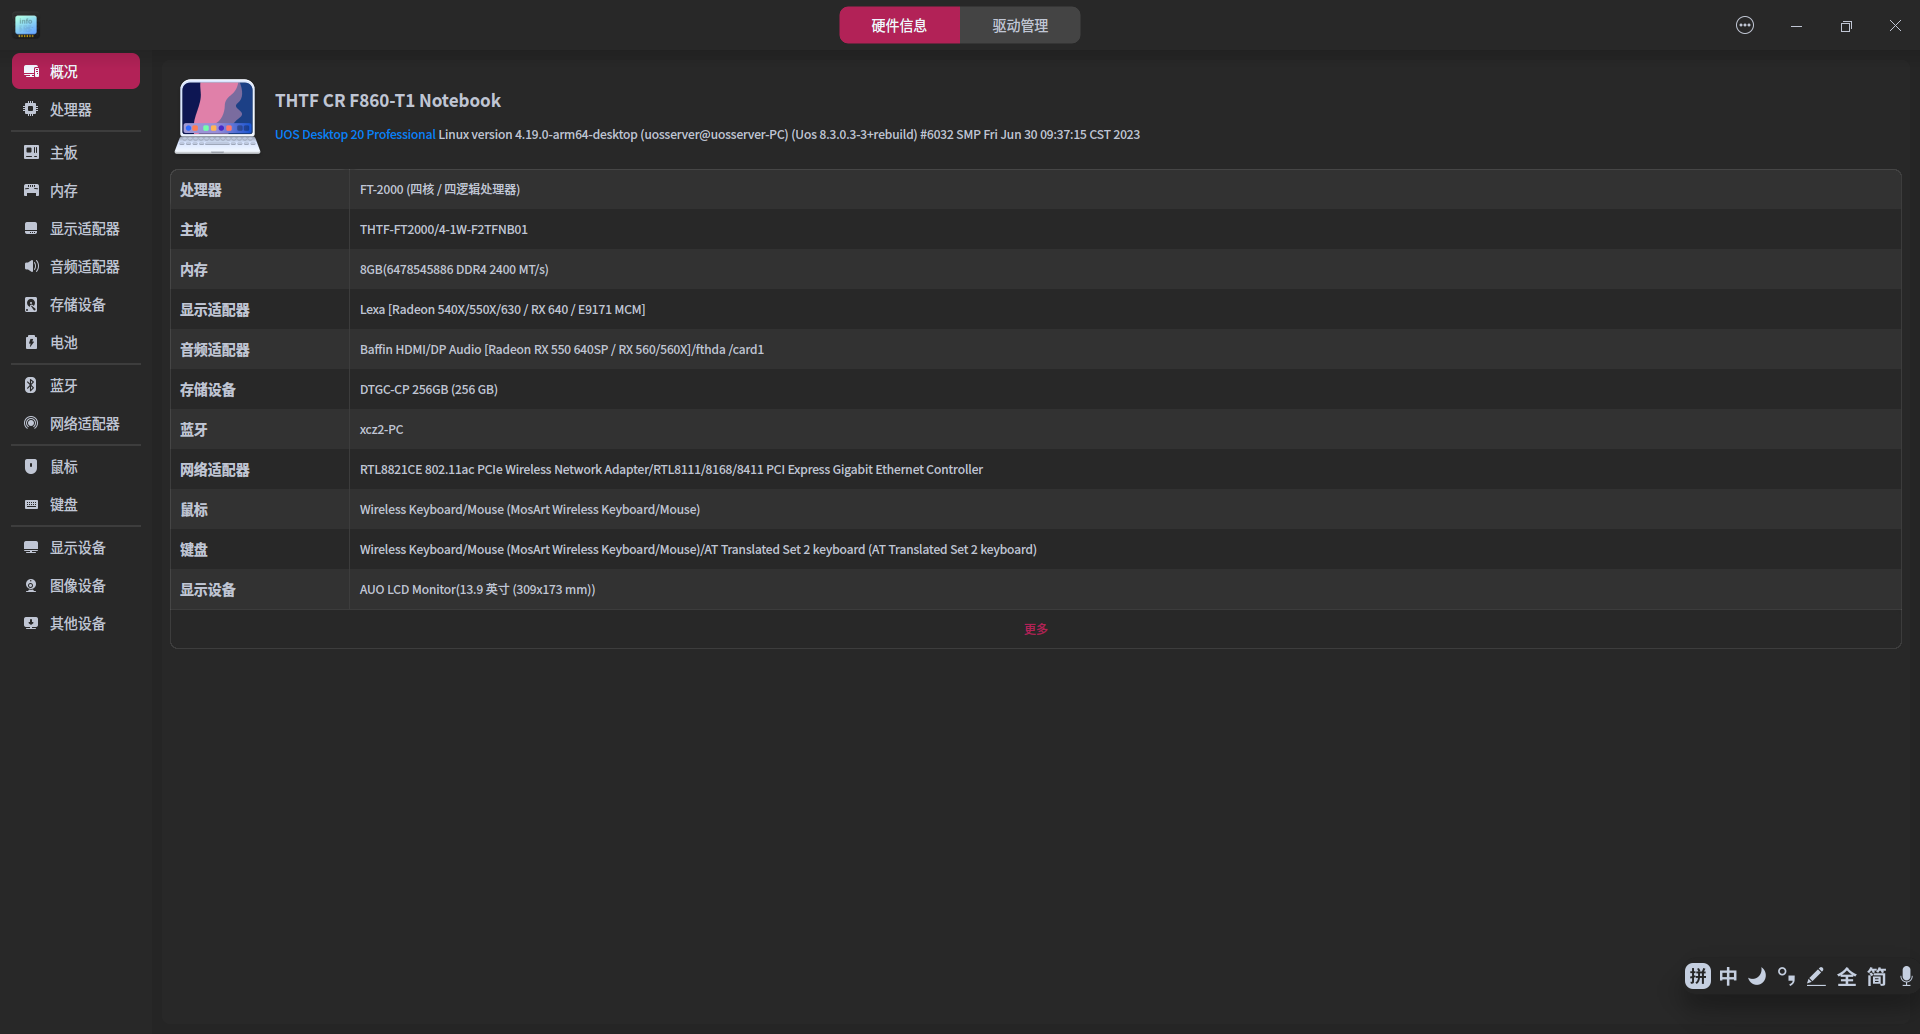Open the 电池 battery sidebar icon
1920x1034 pixels.
pos(31,343)
